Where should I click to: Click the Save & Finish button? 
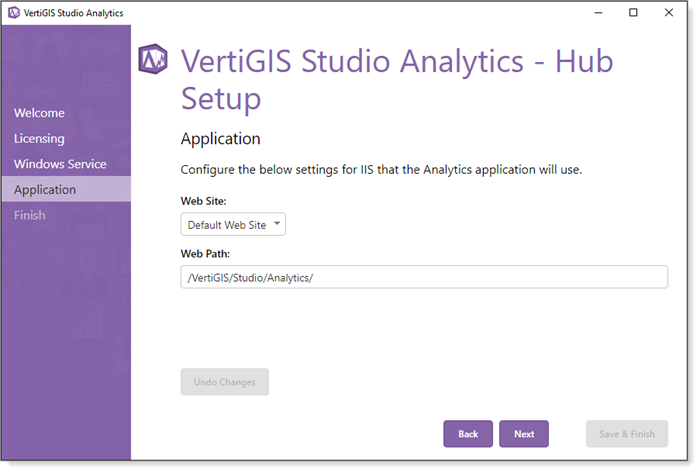pyautogui.click(x=627, y=434)
